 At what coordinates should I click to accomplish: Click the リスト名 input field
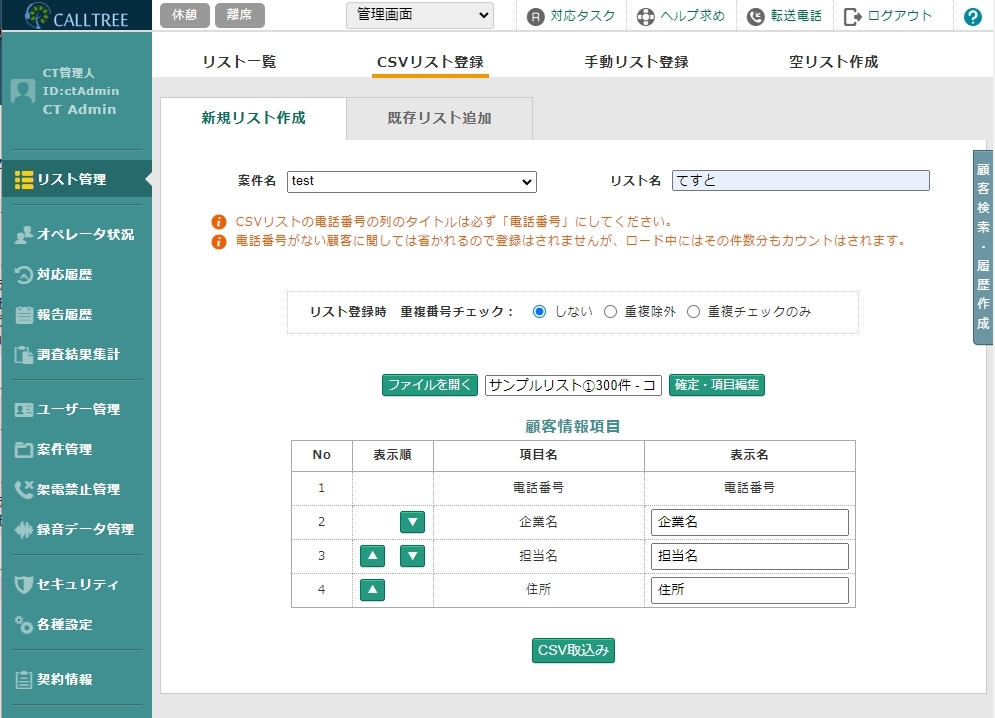coord(801,181)
